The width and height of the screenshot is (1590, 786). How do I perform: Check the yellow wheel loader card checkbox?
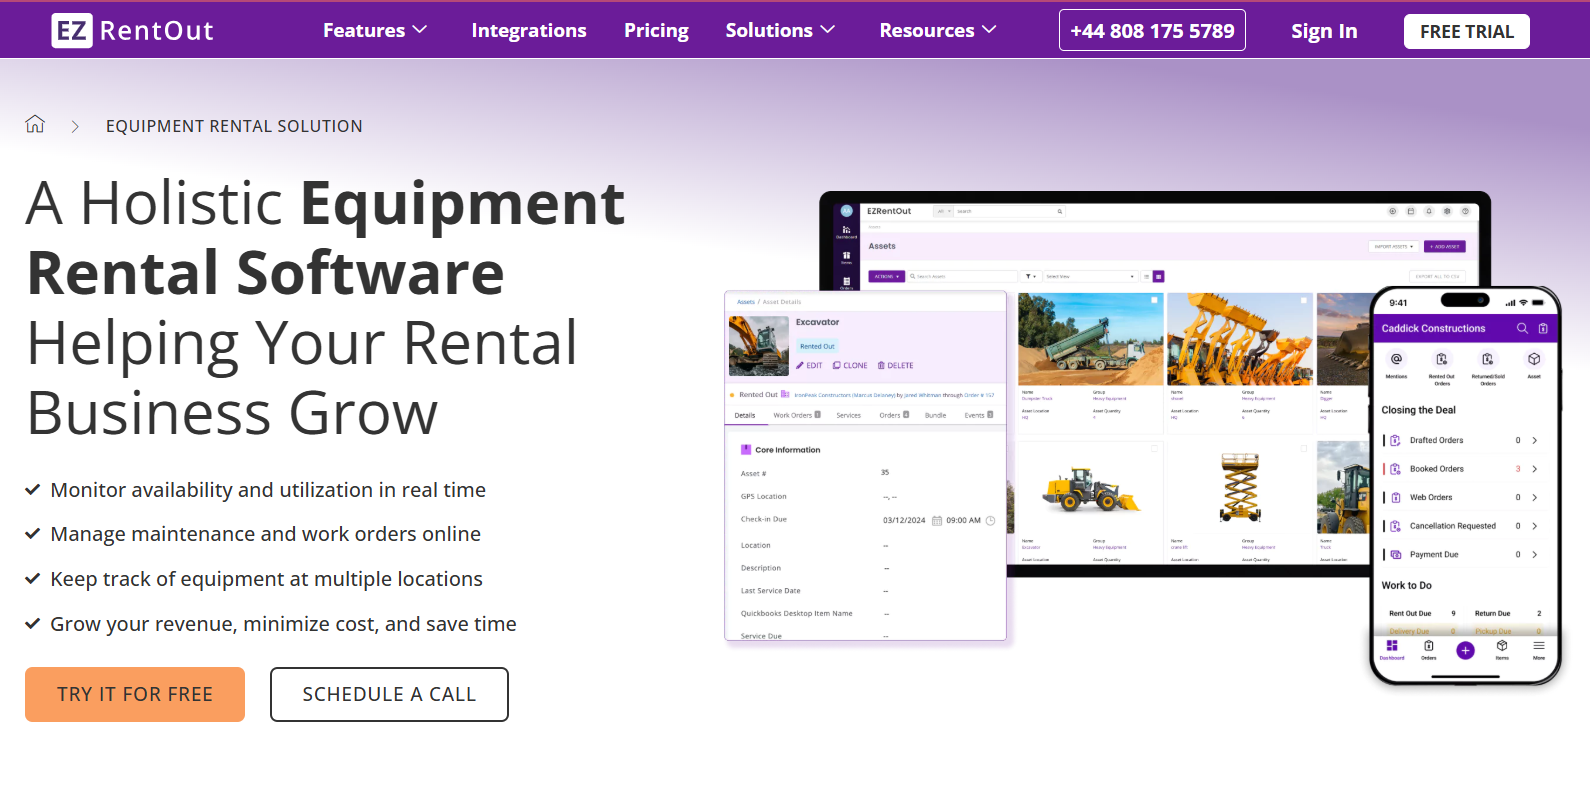(1154, 448)
